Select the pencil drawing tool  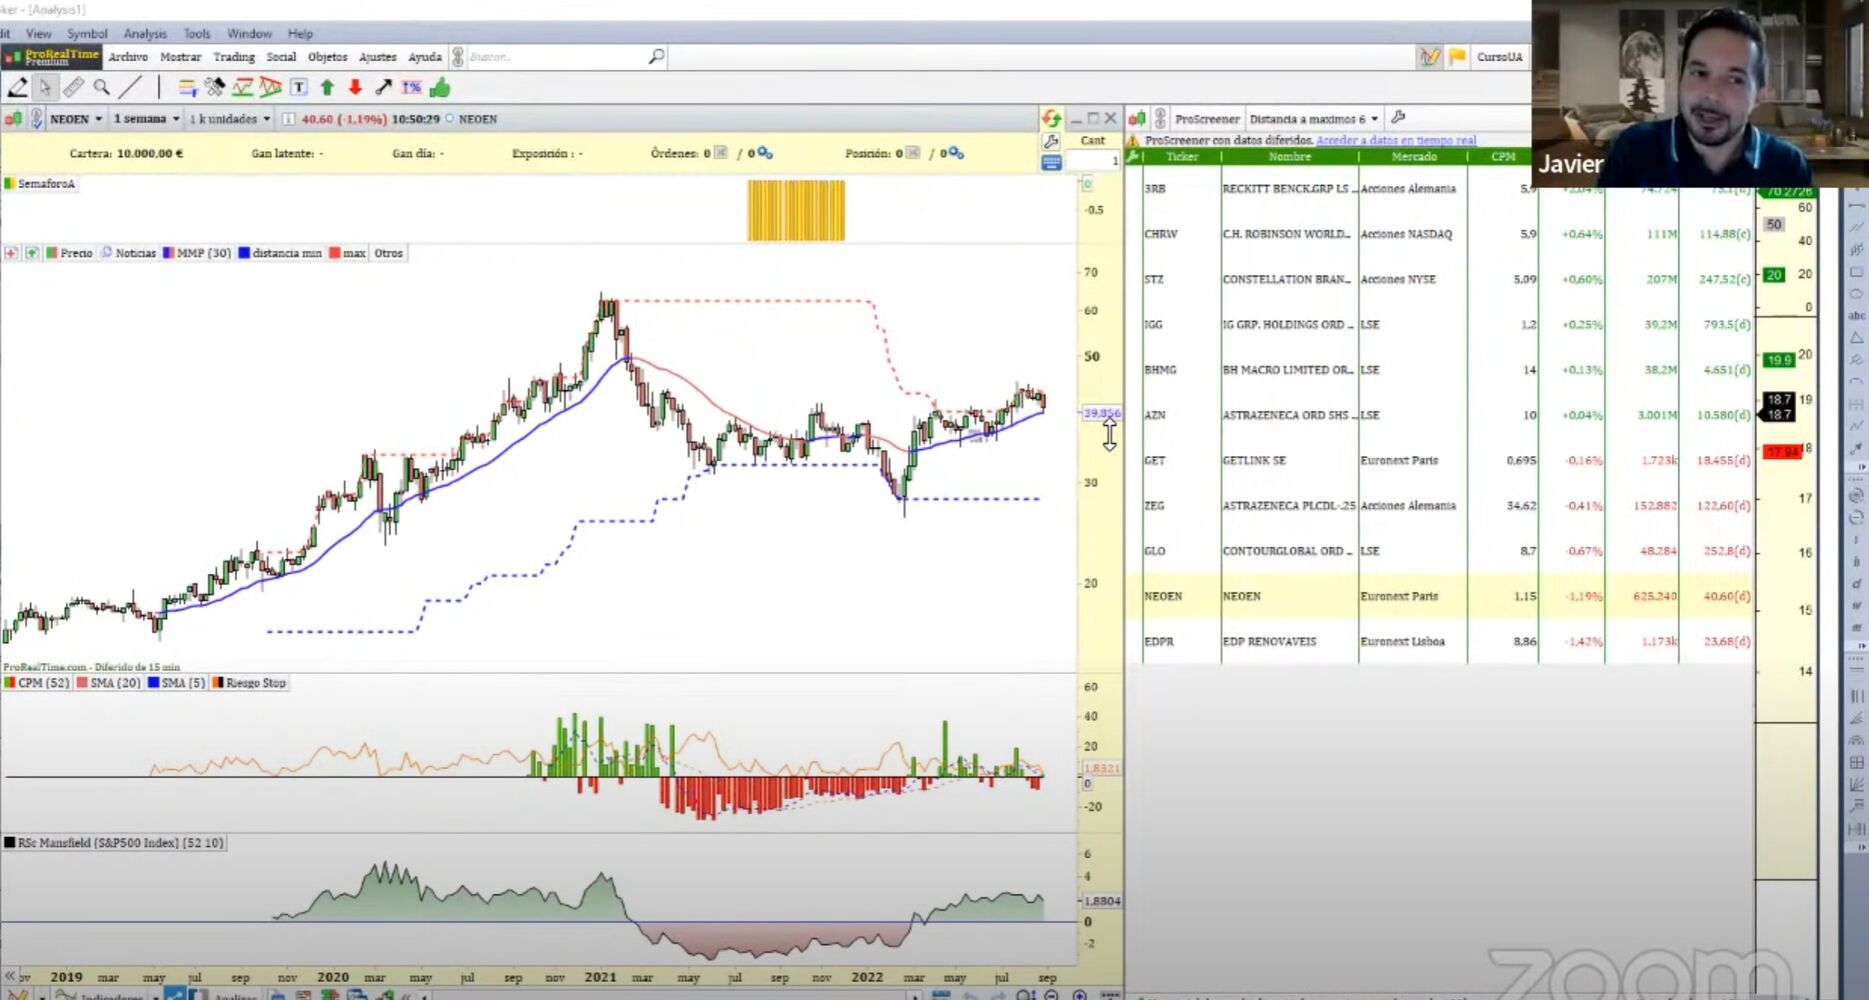coord(17,88)
